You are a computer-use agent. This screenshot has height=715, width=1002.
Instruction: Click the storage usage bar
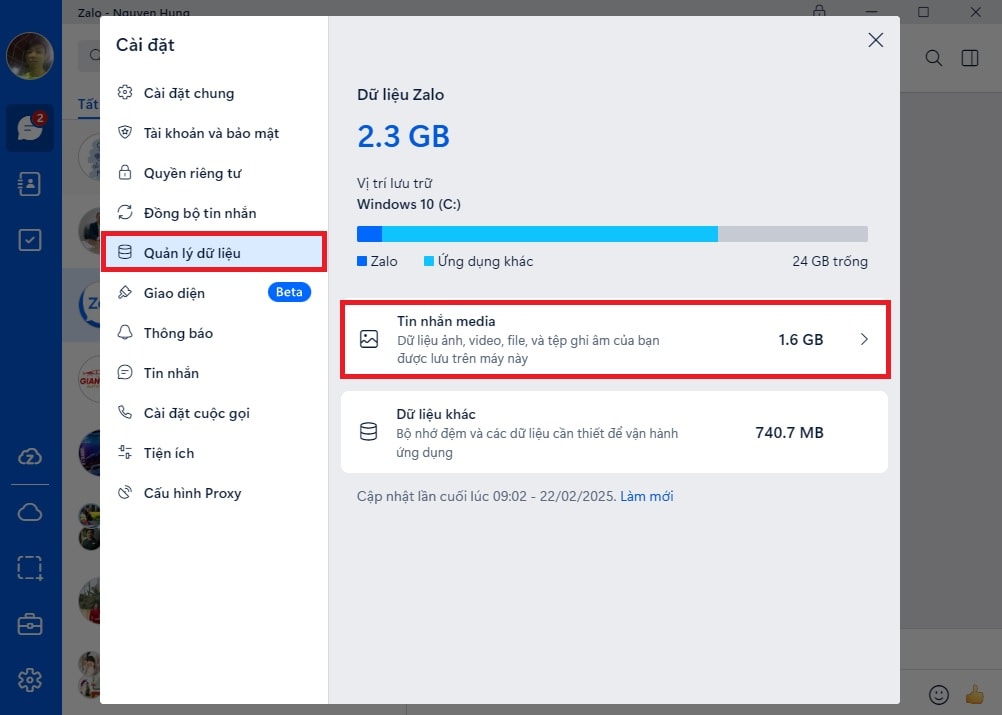pyautogui.click(x=612, y=234)
